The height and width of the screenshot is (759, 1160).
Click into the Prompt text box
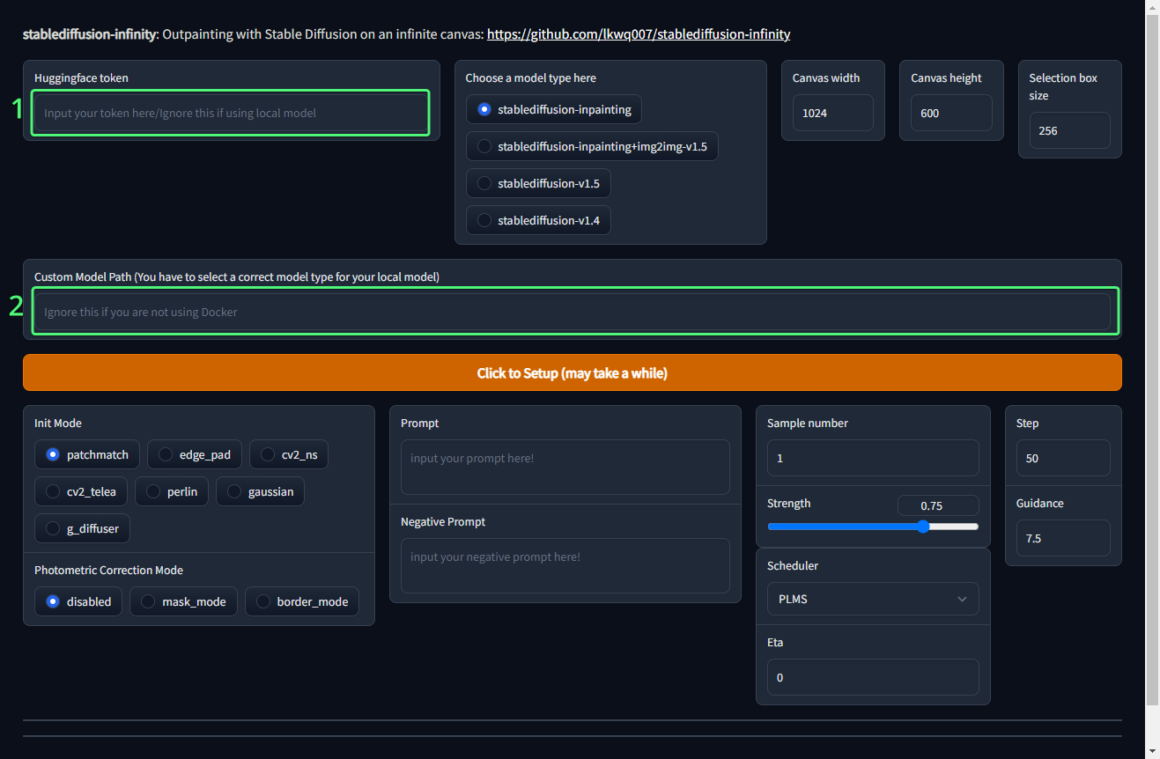(x=565, y=468)
